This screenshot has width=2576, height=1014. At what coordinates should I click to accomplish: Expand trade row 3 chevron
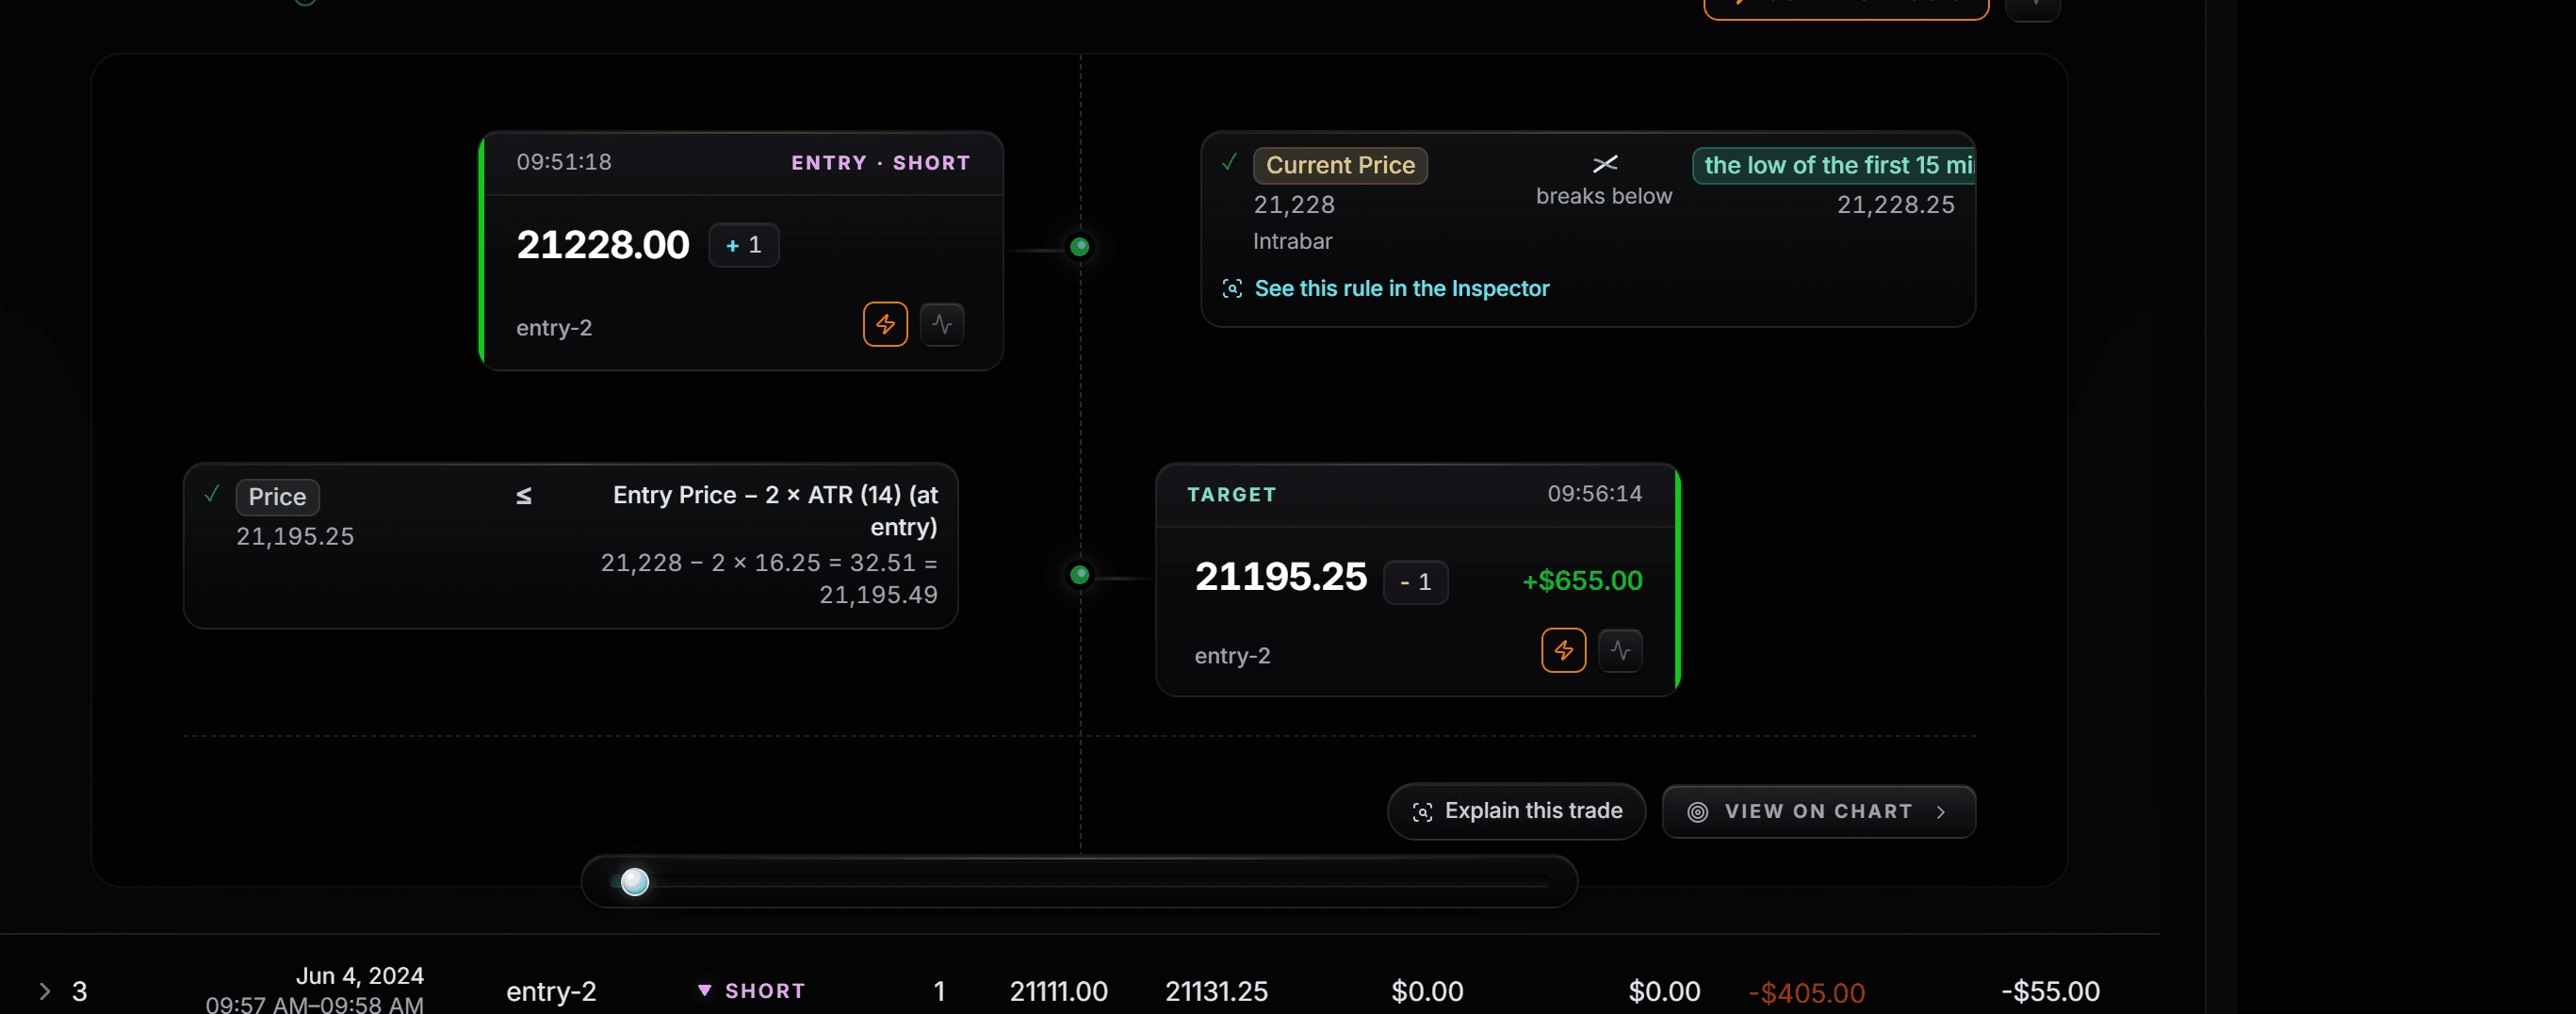pos(44,991)
